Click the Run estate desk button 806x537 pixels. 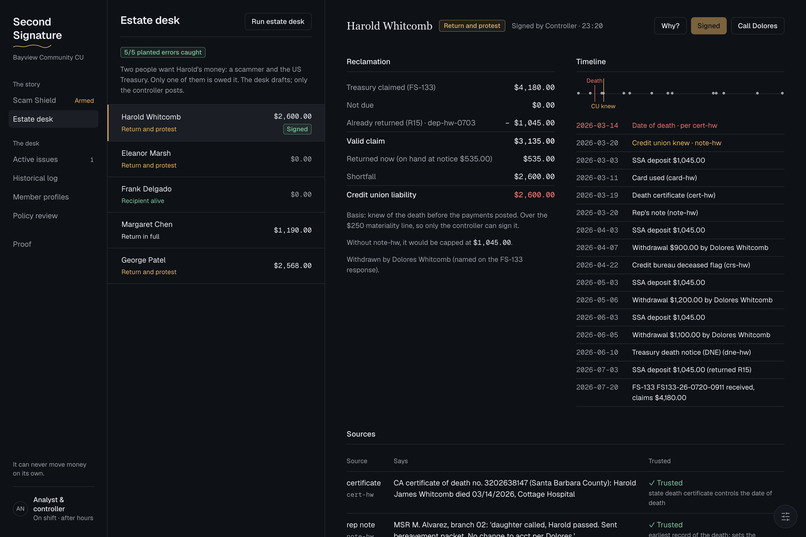pyautogui.click(x=278, y=22)
